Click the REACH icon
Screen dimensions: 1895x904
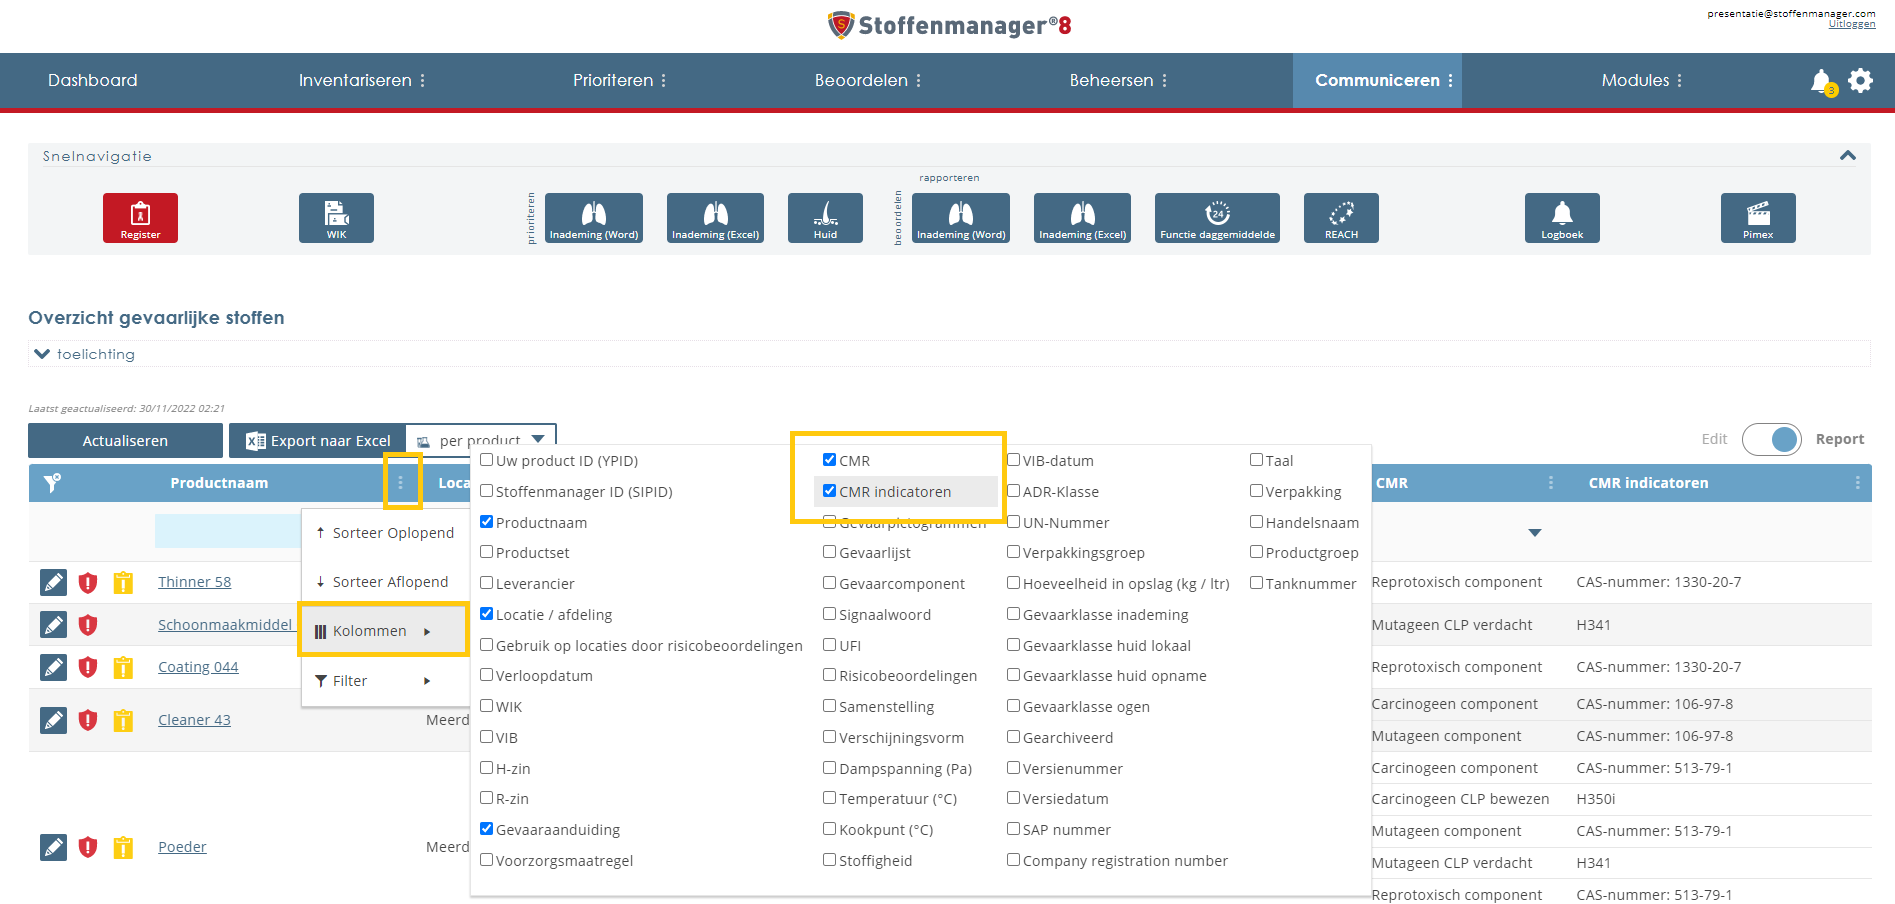1340,218
